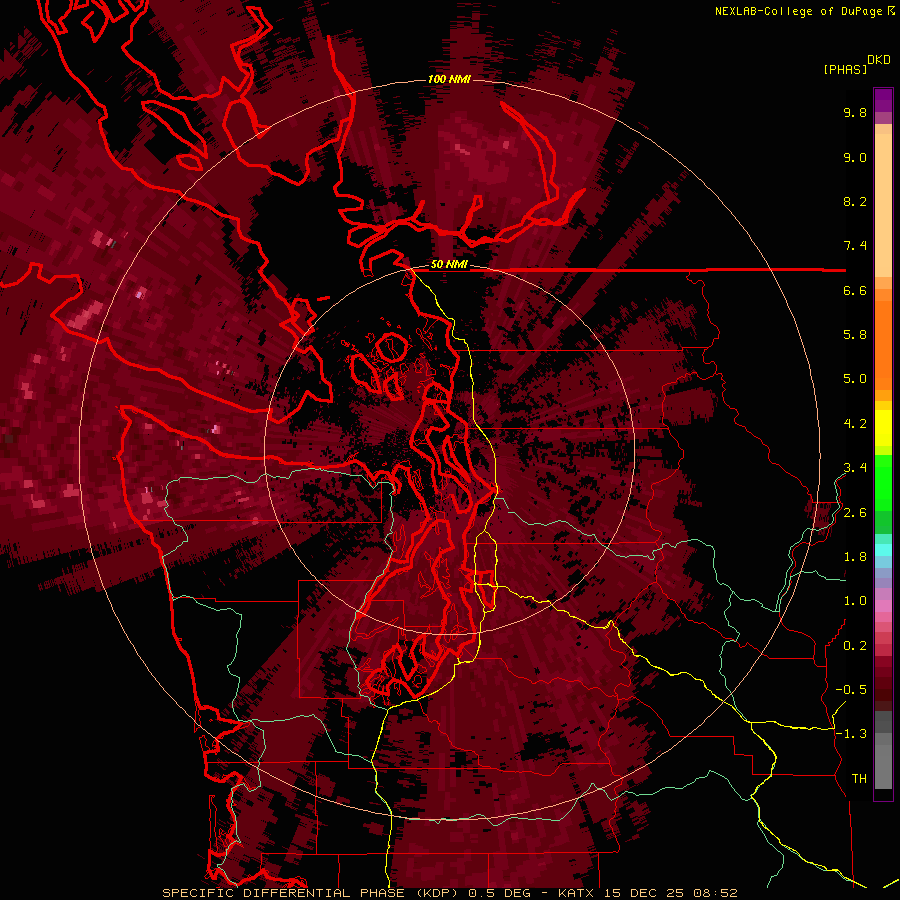Select the 5.8 value on the color scale
This screenshot has height=900, width=900.
coord(855,335)
